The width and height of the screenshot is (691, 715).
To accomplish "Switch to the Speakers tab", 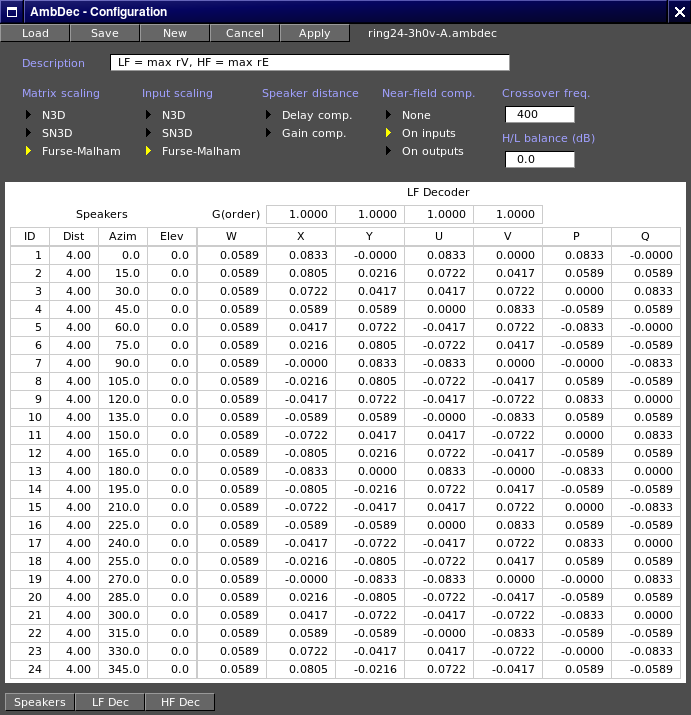I will coord(40,702).
